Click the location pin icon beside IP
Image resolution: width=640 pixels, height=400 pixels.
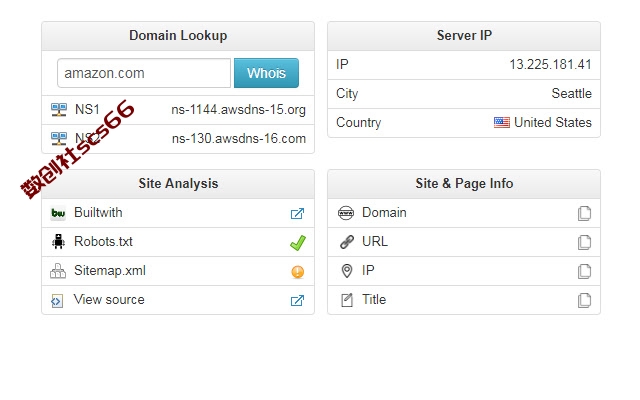[x=347, y=271]
